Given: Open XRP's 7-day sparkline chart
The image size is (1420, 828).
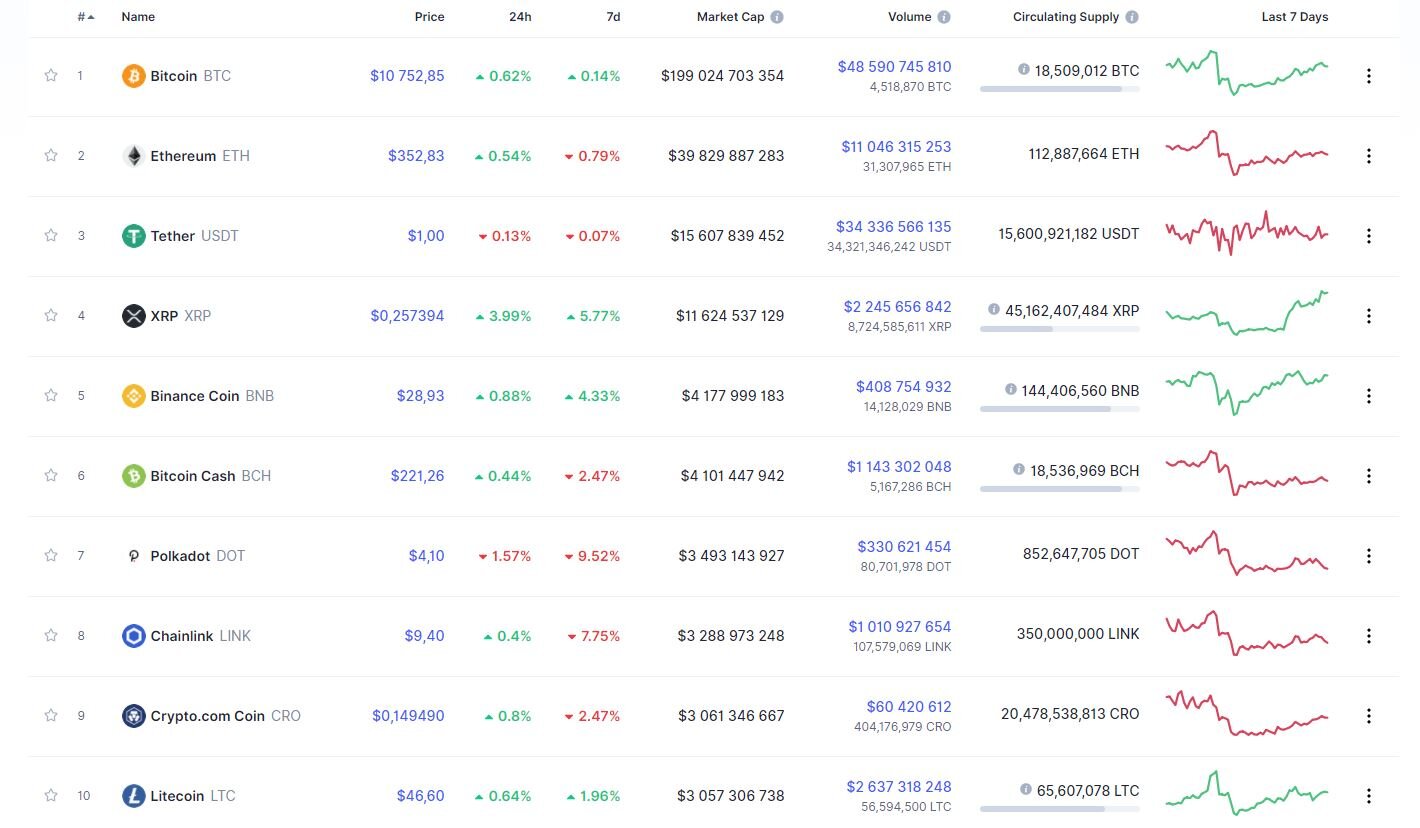Looking at the screenshot, I should (x=1247, y=313).
